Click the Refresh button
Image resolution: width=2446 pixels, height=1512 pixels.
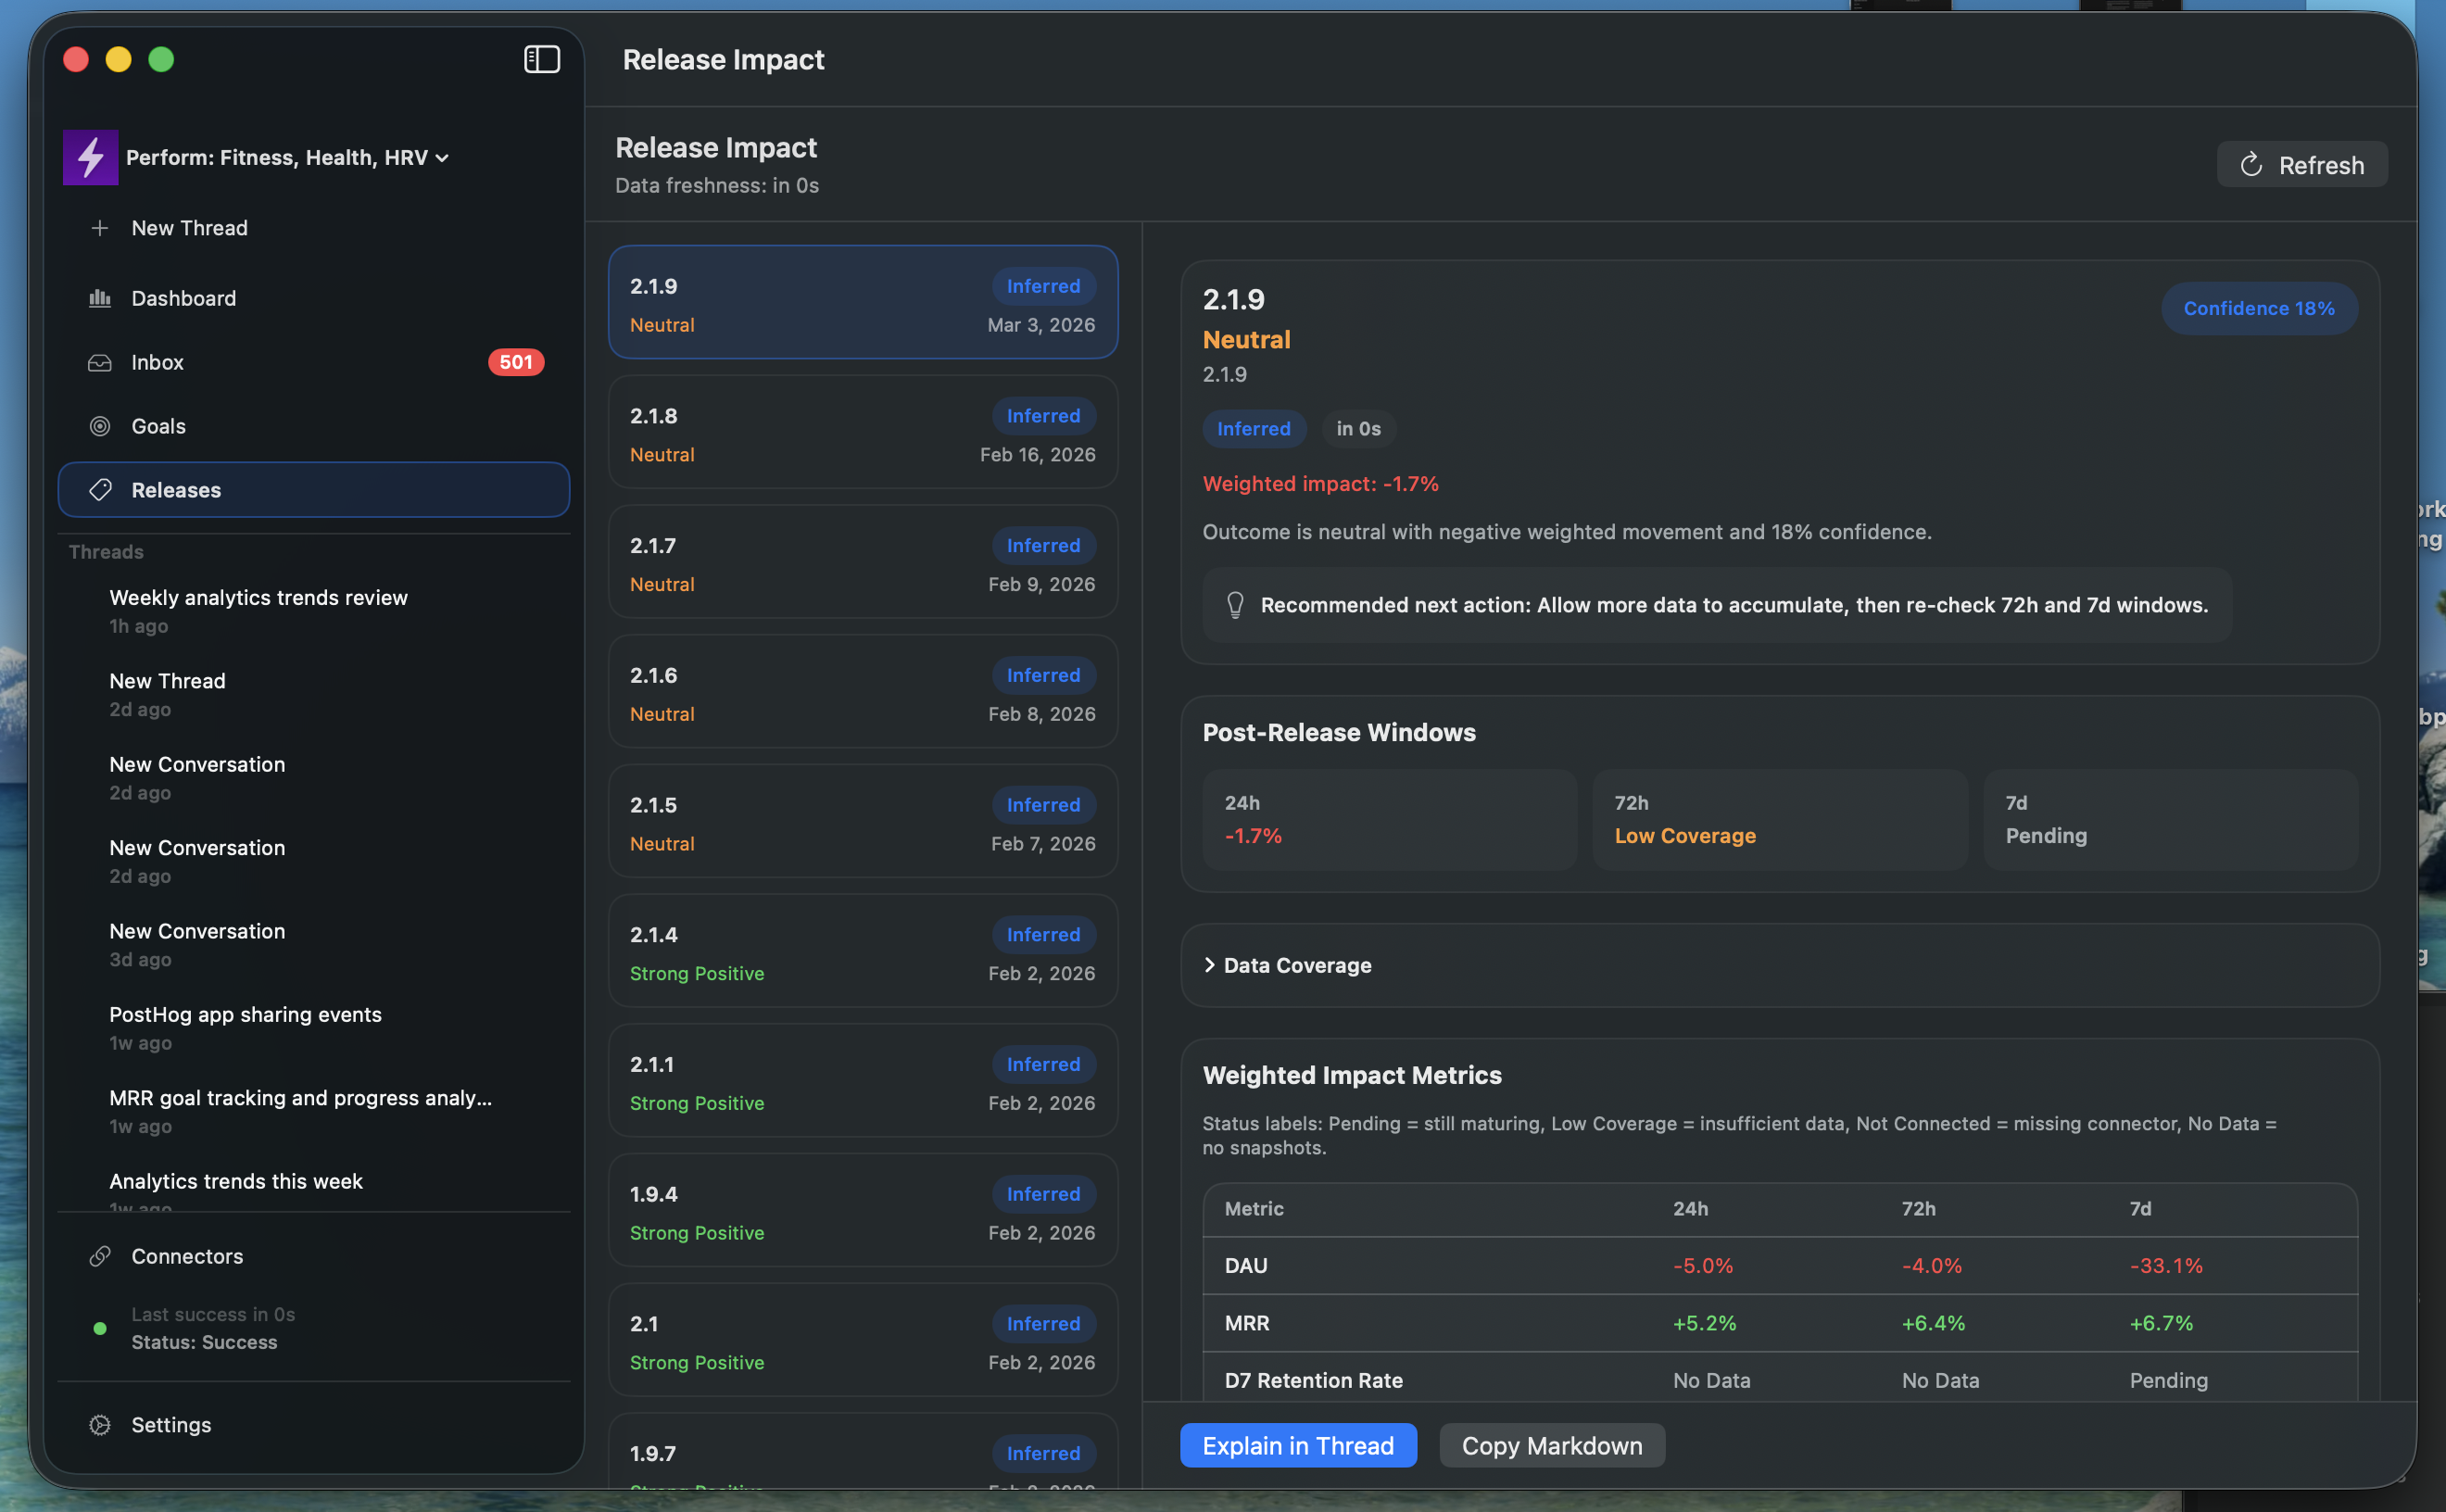pos(2301,165)
